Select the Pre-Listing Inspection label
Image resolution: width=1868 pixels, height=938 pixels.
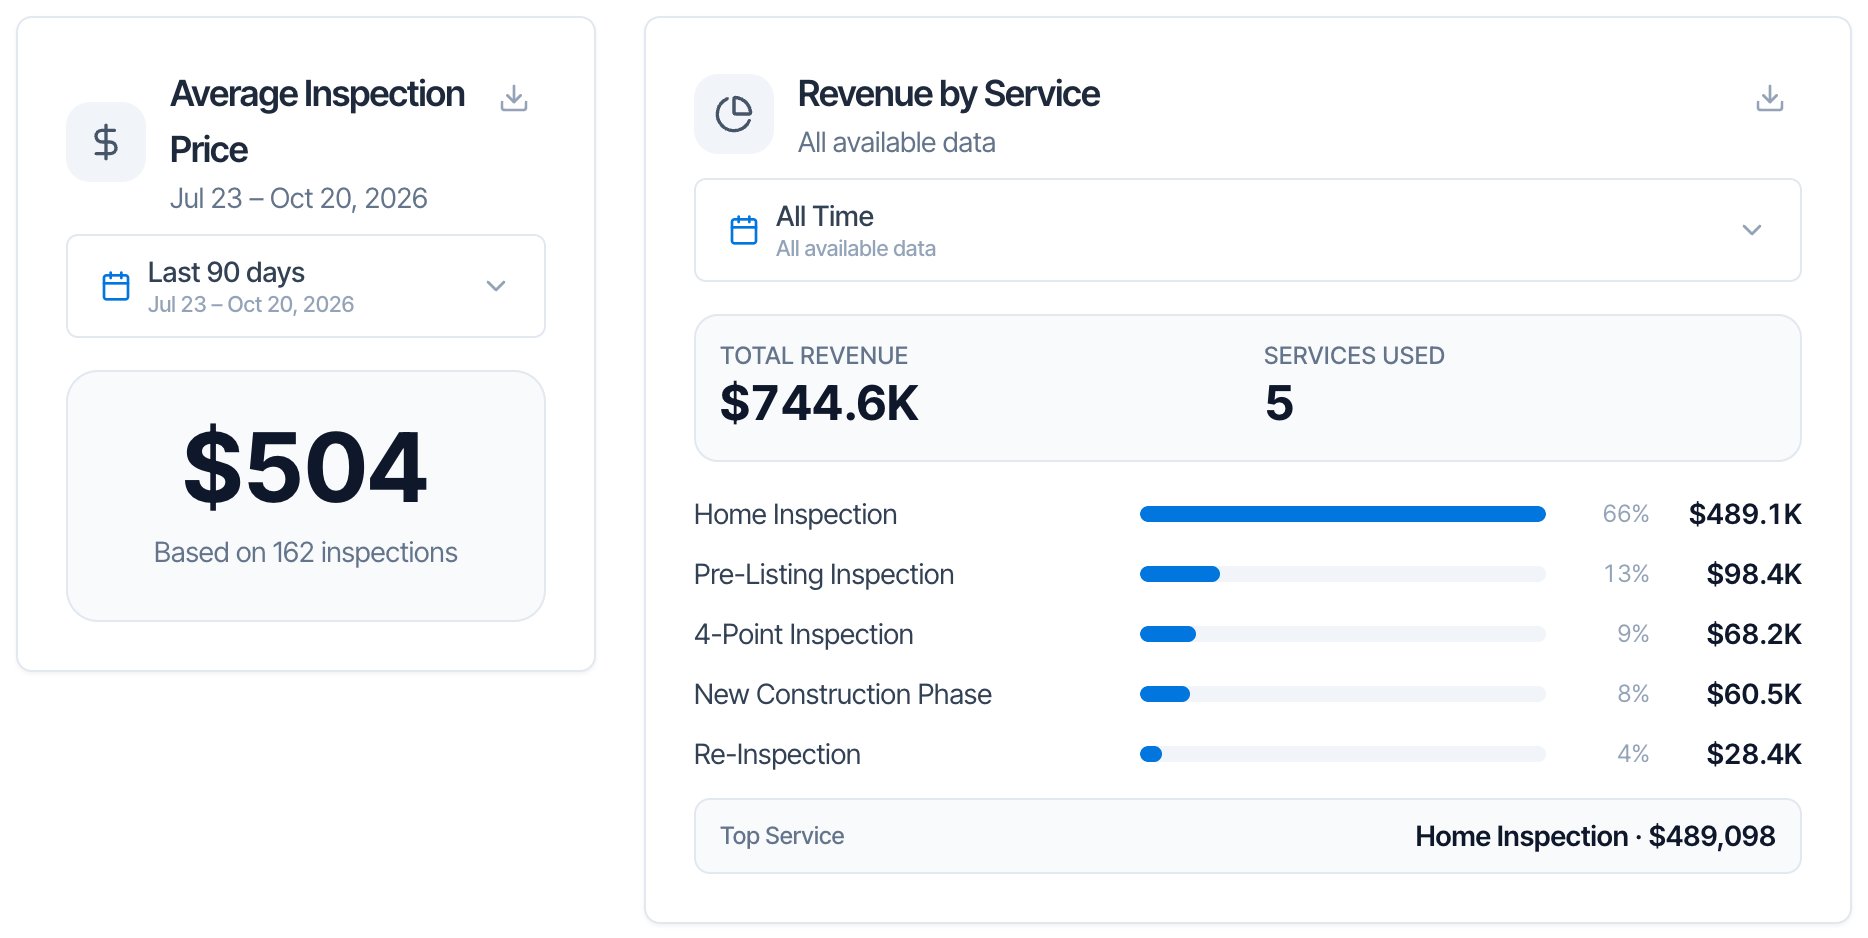pyautogui.click(x=824, y=574)
